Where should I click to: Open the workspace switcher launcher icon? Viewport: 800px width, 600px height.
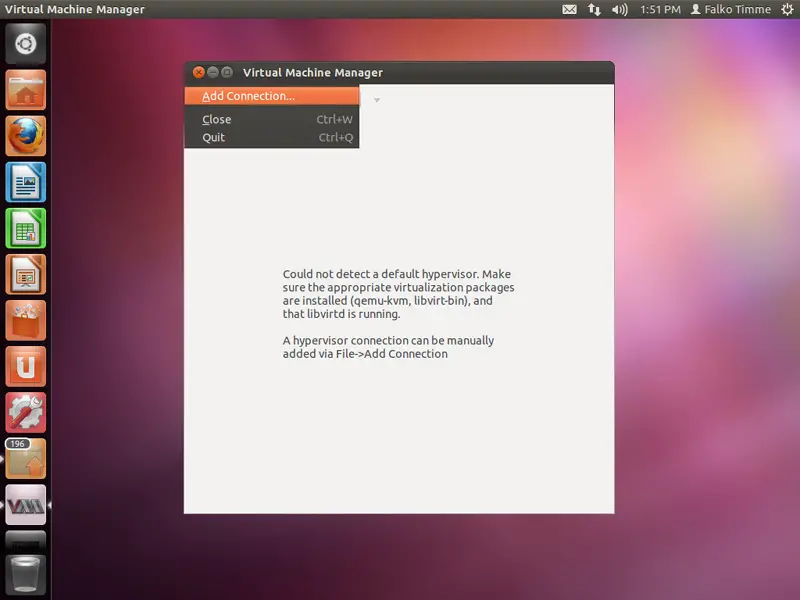26,540
